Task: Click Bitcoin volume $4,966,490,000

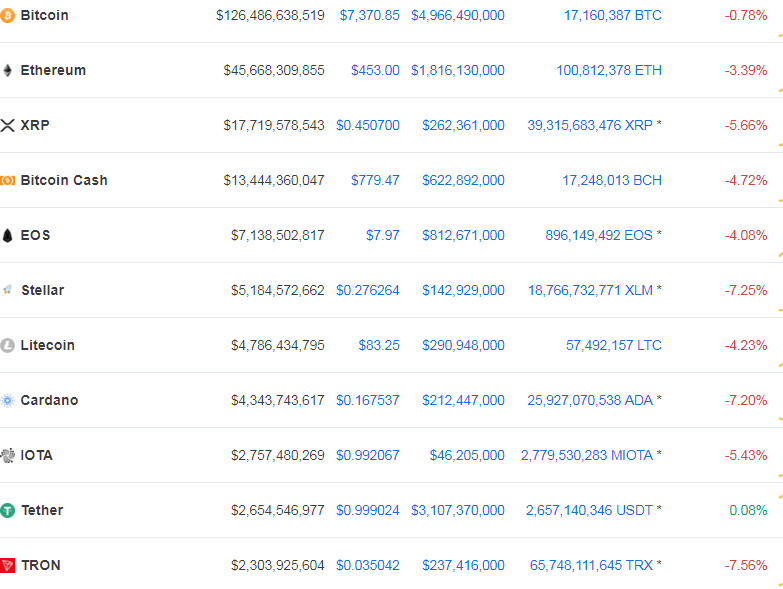Action: point(458,15)
